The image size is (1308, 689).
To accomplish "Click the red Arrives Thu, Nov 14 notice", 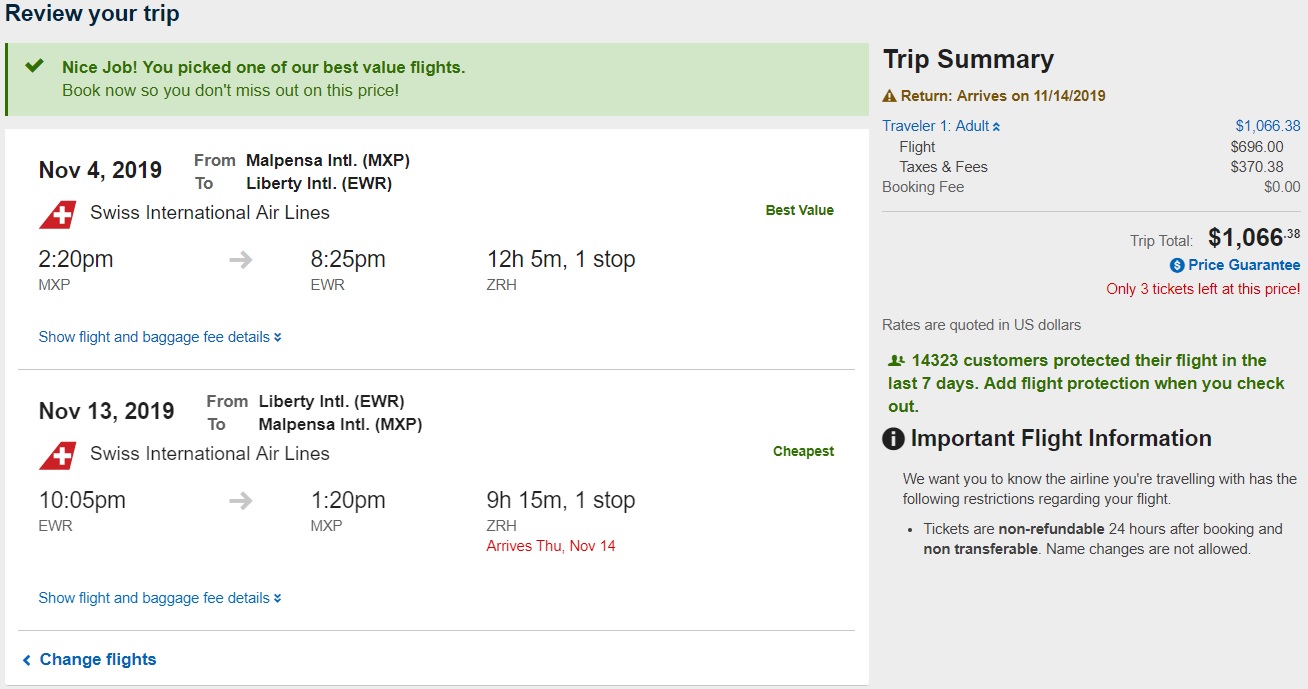I will coord(551,546).
